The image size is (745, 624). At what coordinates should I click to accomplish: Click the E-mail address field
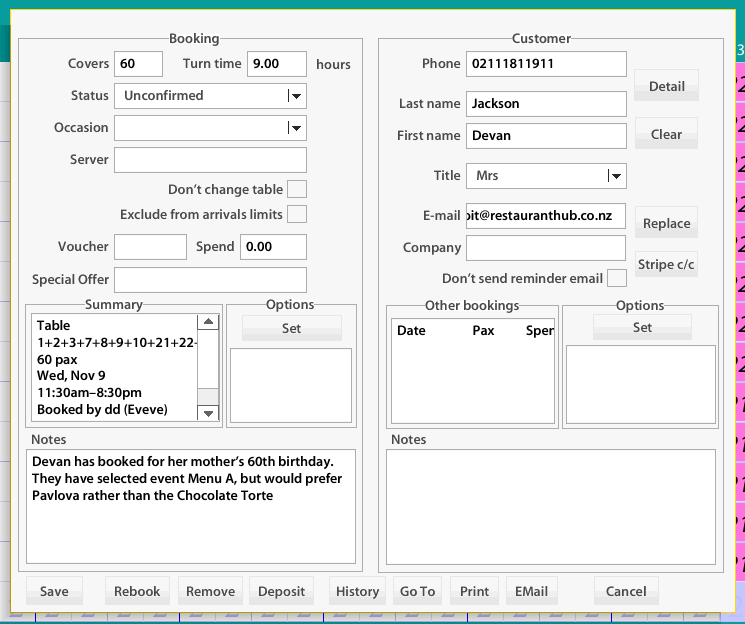[x=545, y=216]
